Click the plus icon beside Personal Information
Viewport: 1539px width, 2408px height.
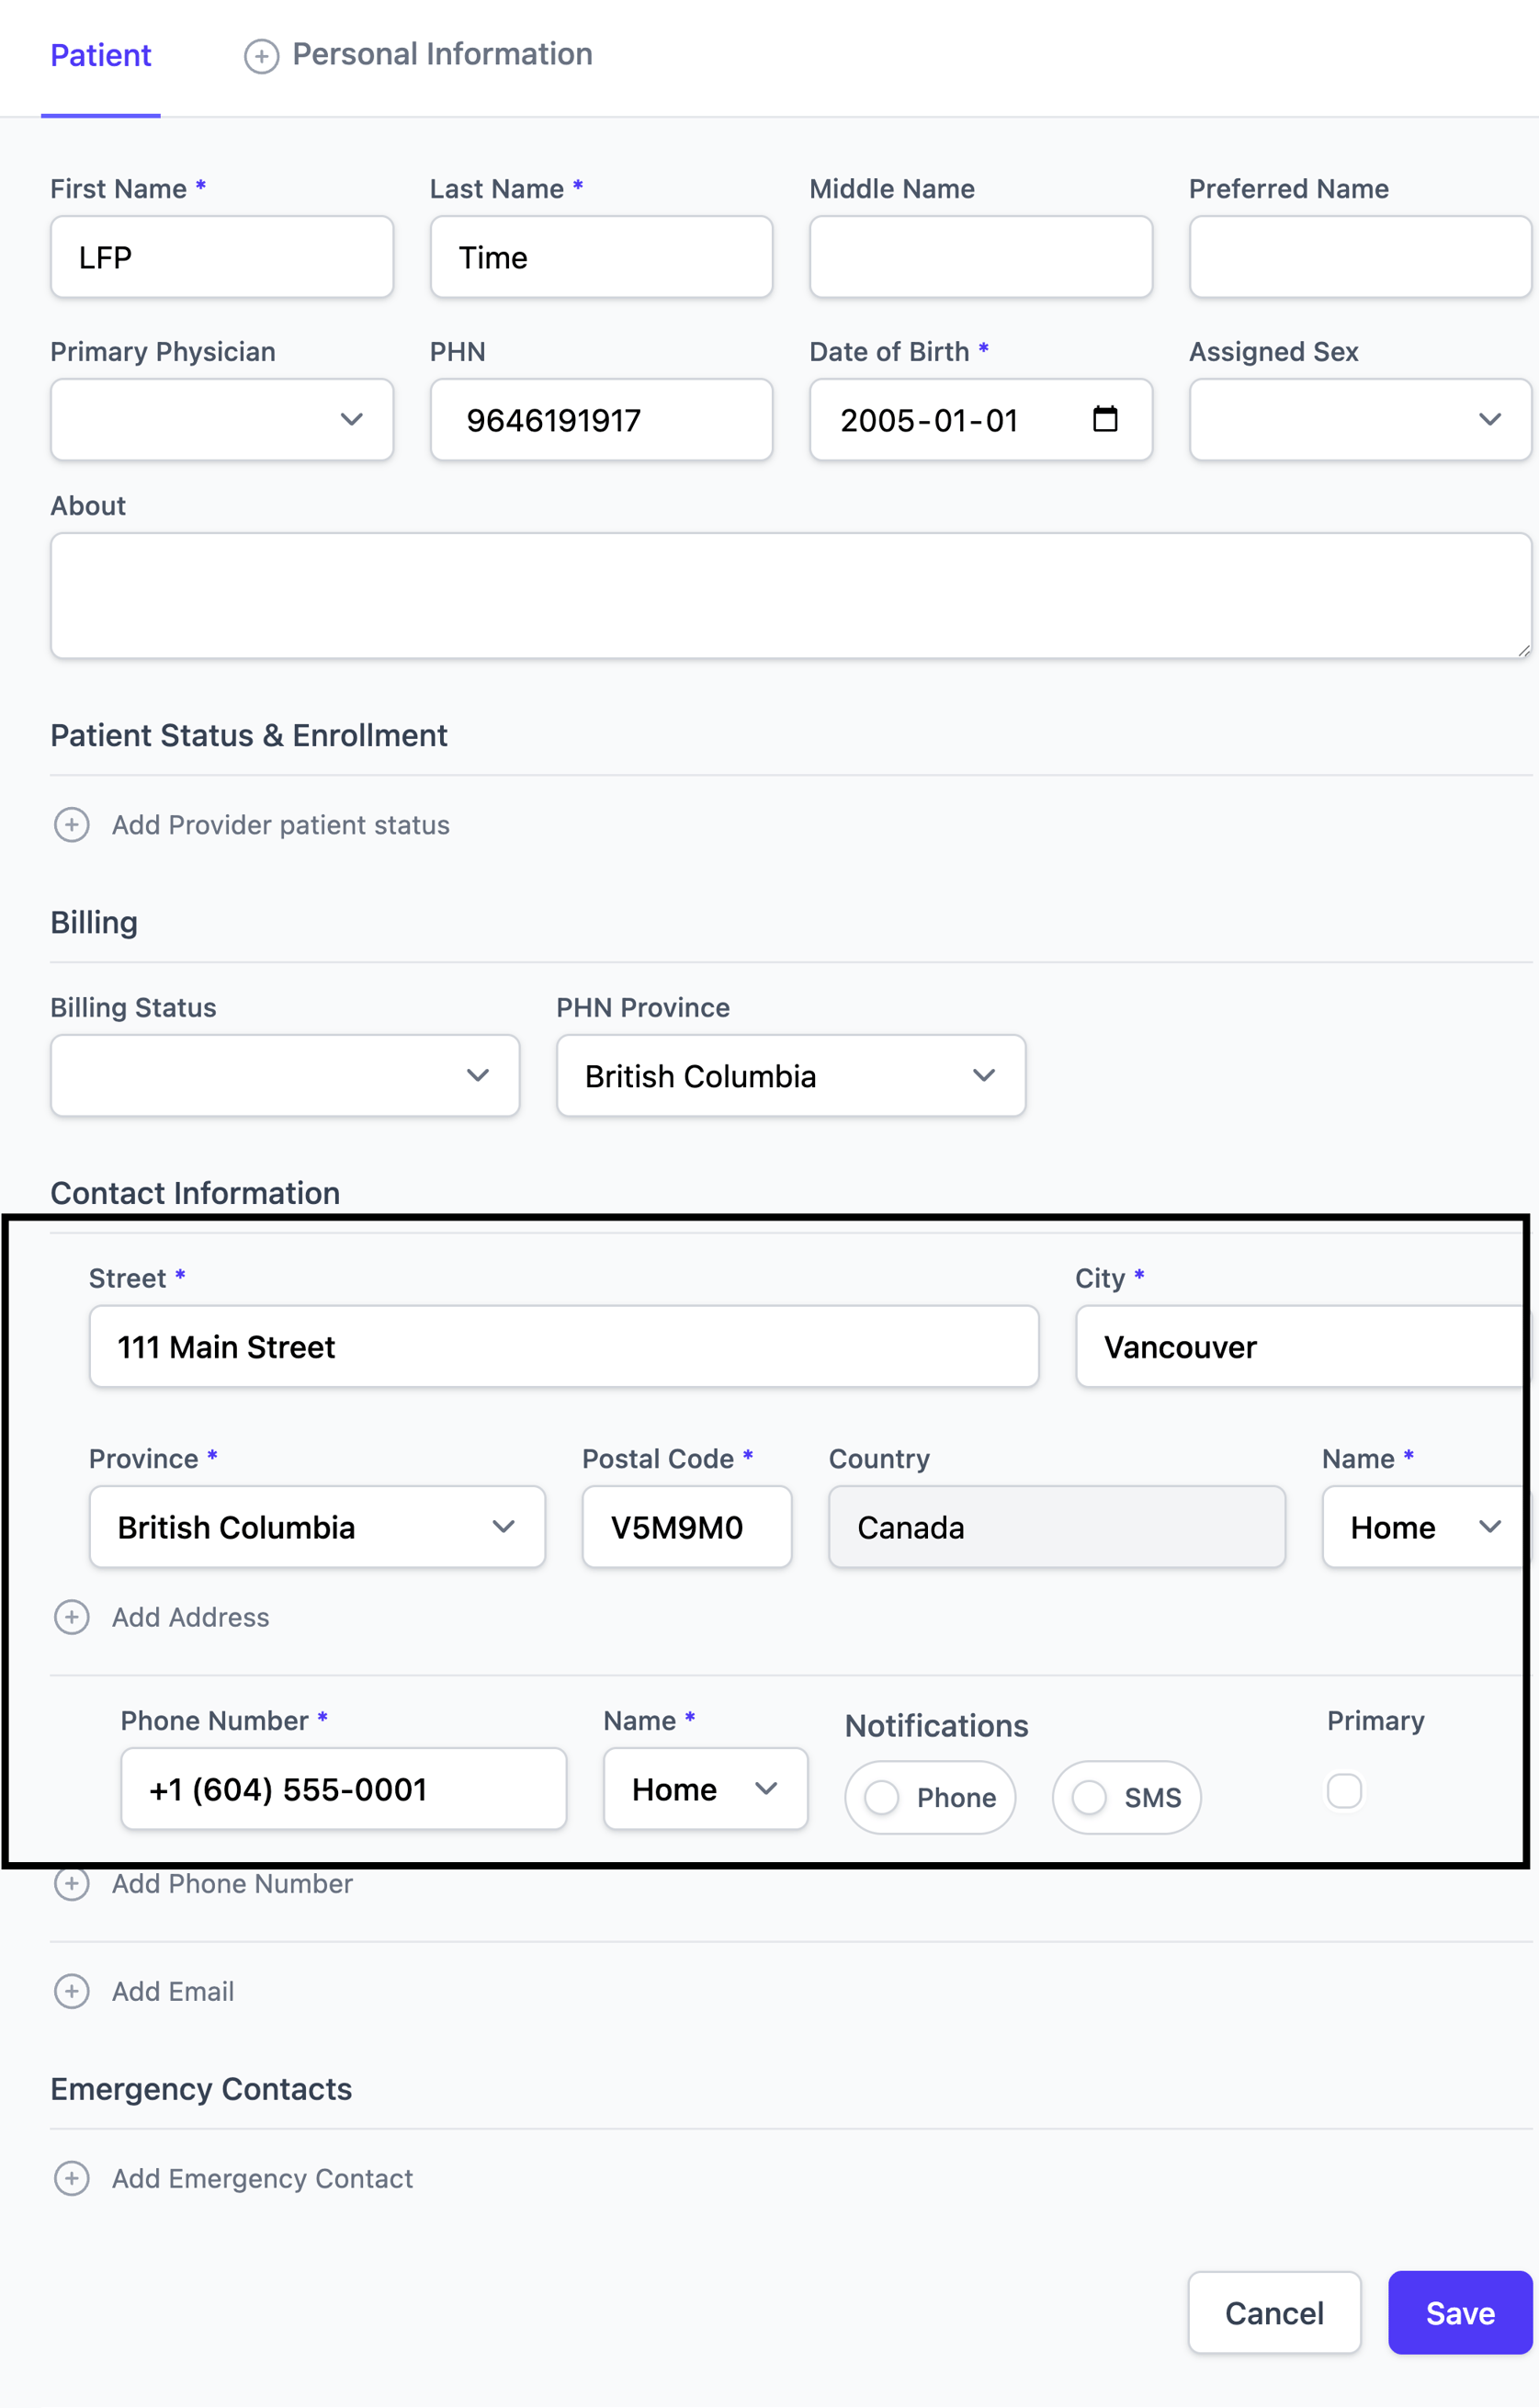click(261, 56)
